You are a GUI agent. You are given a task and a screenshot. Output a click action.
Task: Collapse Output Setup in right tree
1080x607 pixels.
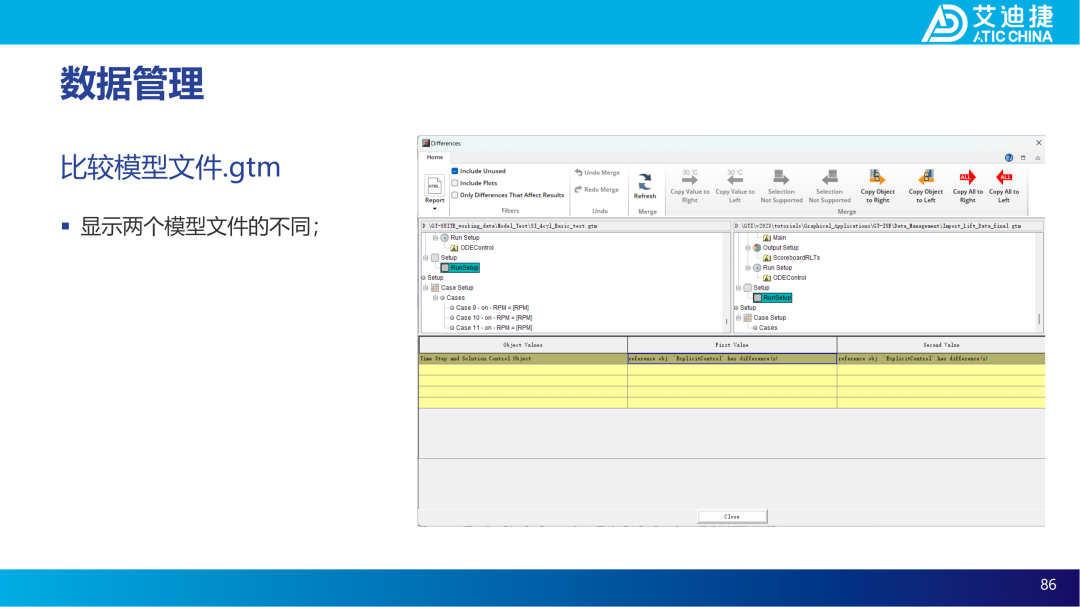(x=747, y=247)
